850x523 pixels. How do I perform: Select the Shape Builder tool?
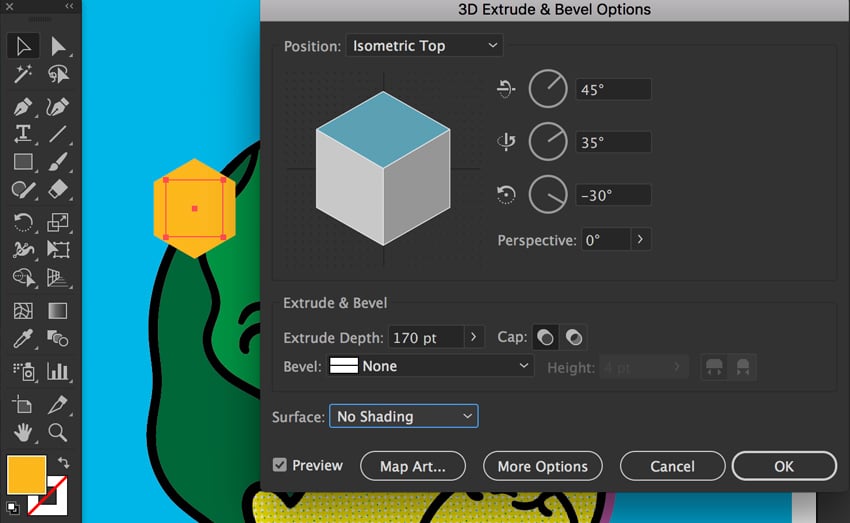tap(23, 277)
